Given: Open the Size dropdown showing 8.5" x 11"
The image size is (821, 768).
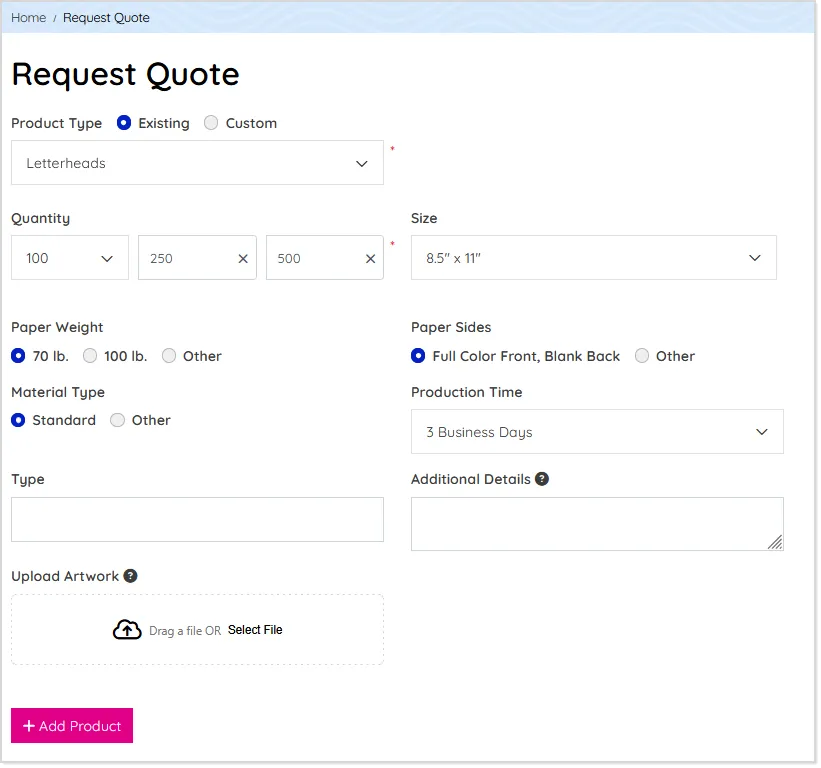Looking at the screenshot, I should 594,258.
